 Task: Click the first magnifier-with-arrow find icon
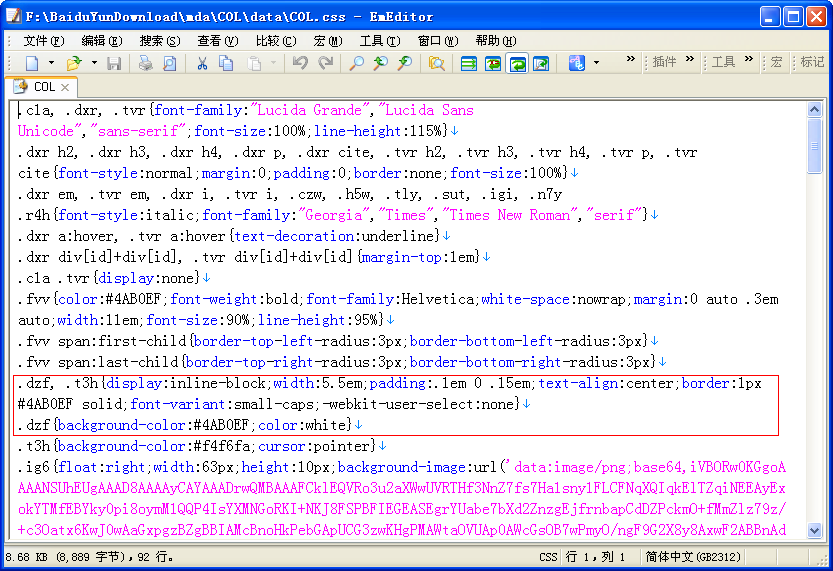tap(380, 63)
